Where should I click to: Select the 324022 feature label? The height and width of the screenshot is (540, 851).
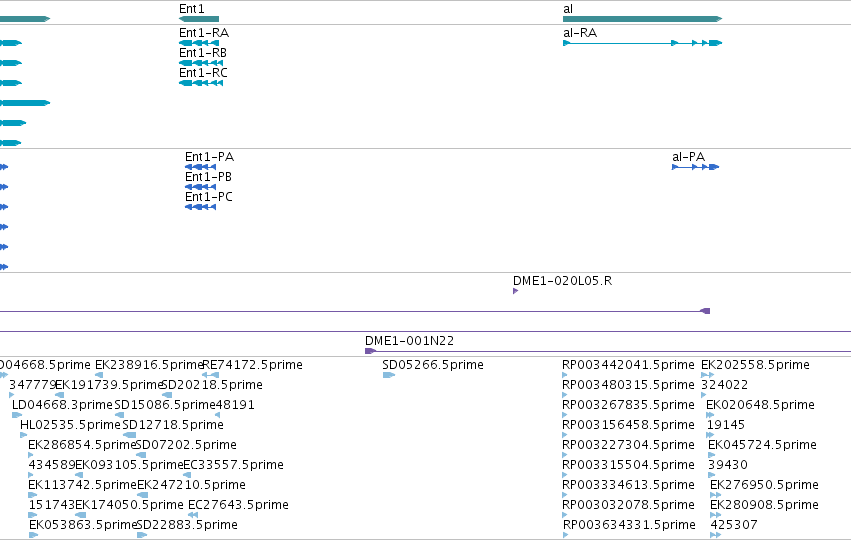click(724, 385)
